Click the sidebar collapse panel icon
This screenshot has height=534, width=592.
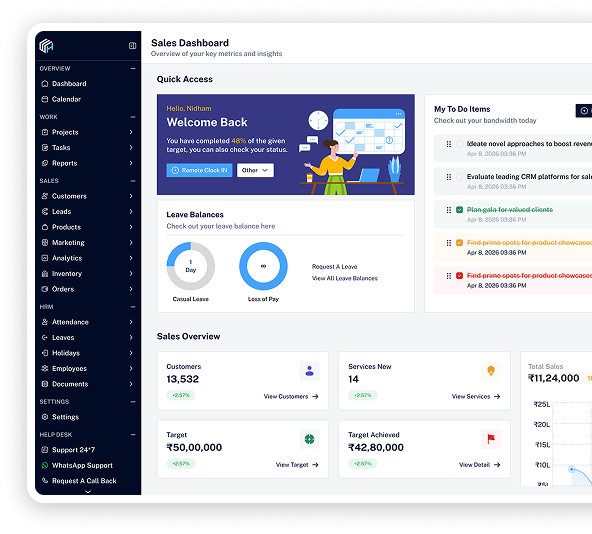[x=132, y=46]
